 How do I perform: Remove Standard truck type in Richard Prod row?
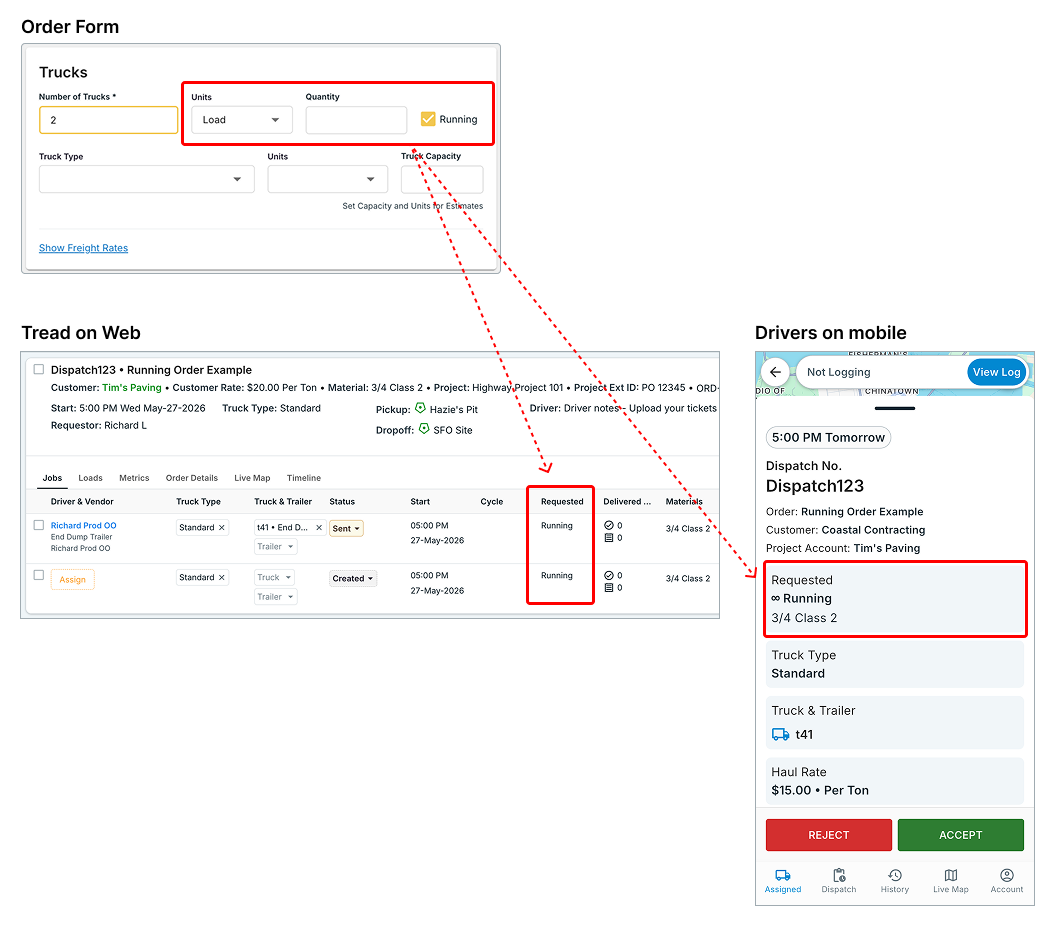coord(221,528)
